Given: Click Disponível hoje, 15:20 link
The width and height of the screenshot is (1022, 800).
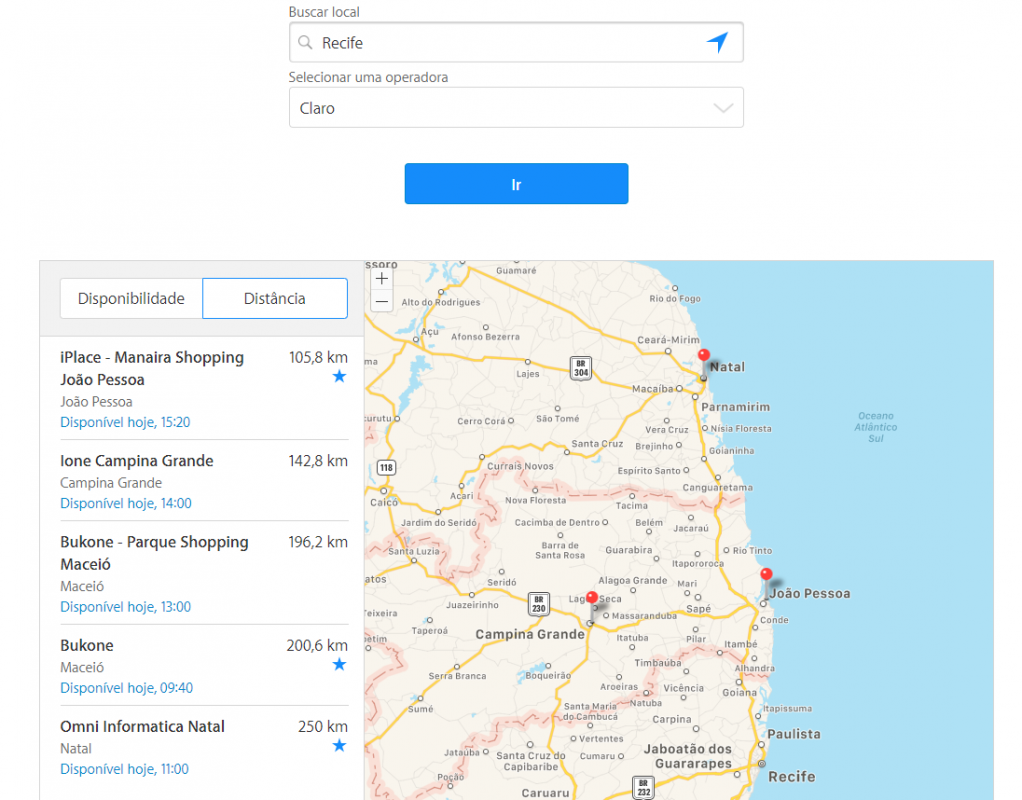Looking at the screenshot, I should (x=125, y=422).
